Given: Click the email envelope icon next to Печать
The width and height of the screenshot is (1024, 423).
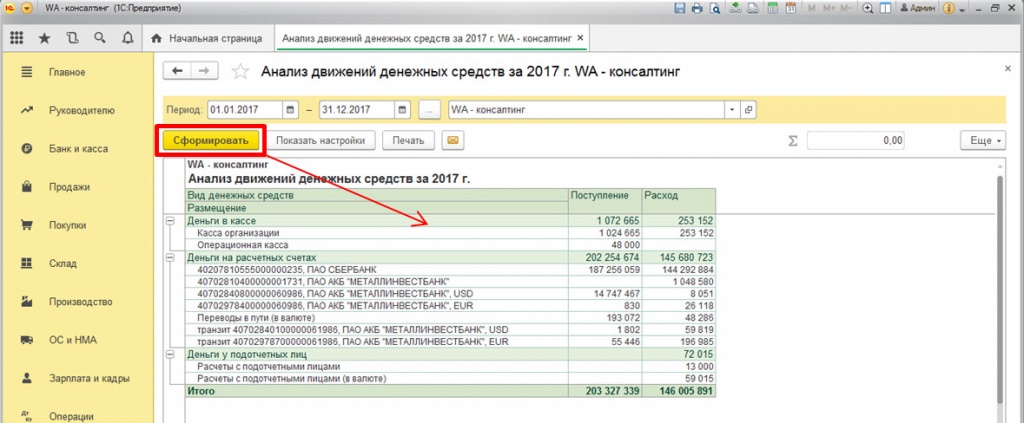Looking at the screenshot, I should (x=452, y=140).
